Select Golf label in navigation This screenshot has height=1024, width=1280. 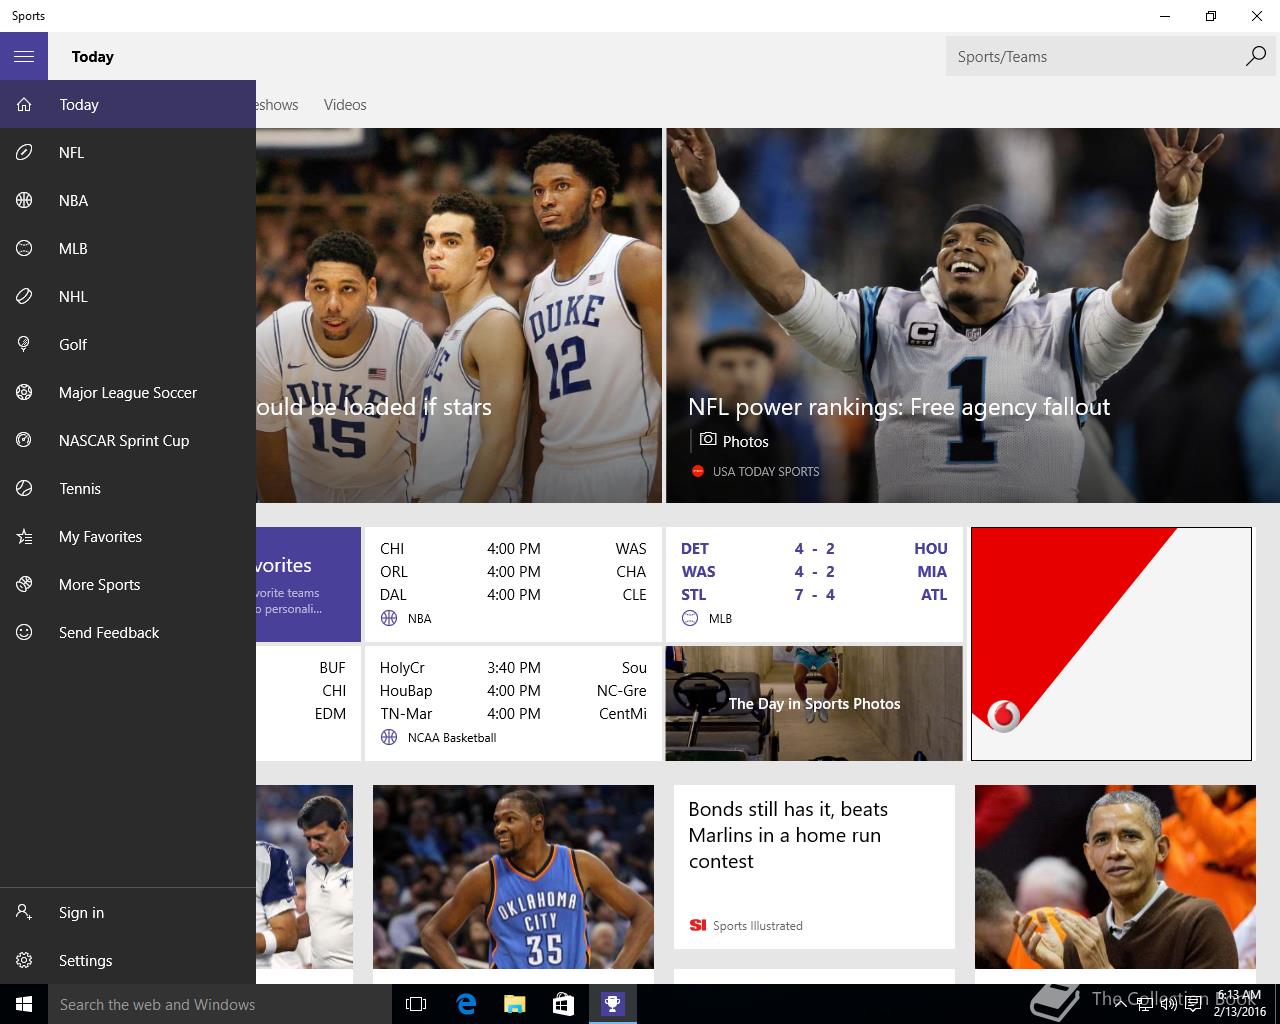(73, 344)
